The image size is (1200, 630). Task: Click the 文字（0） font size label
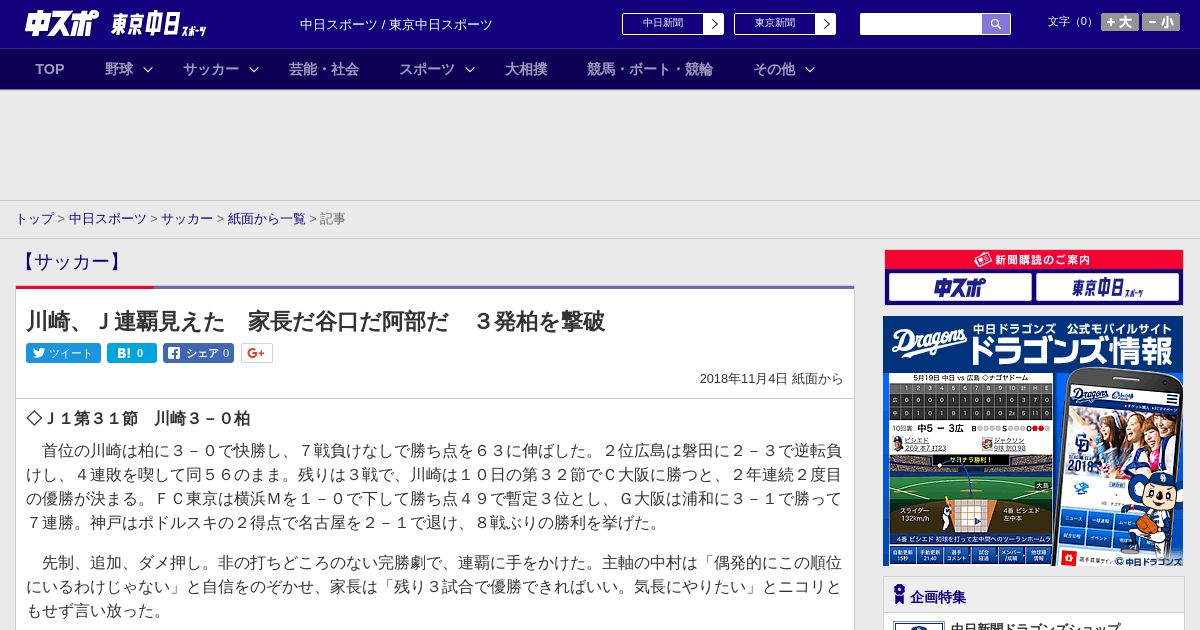point(1072,22)
